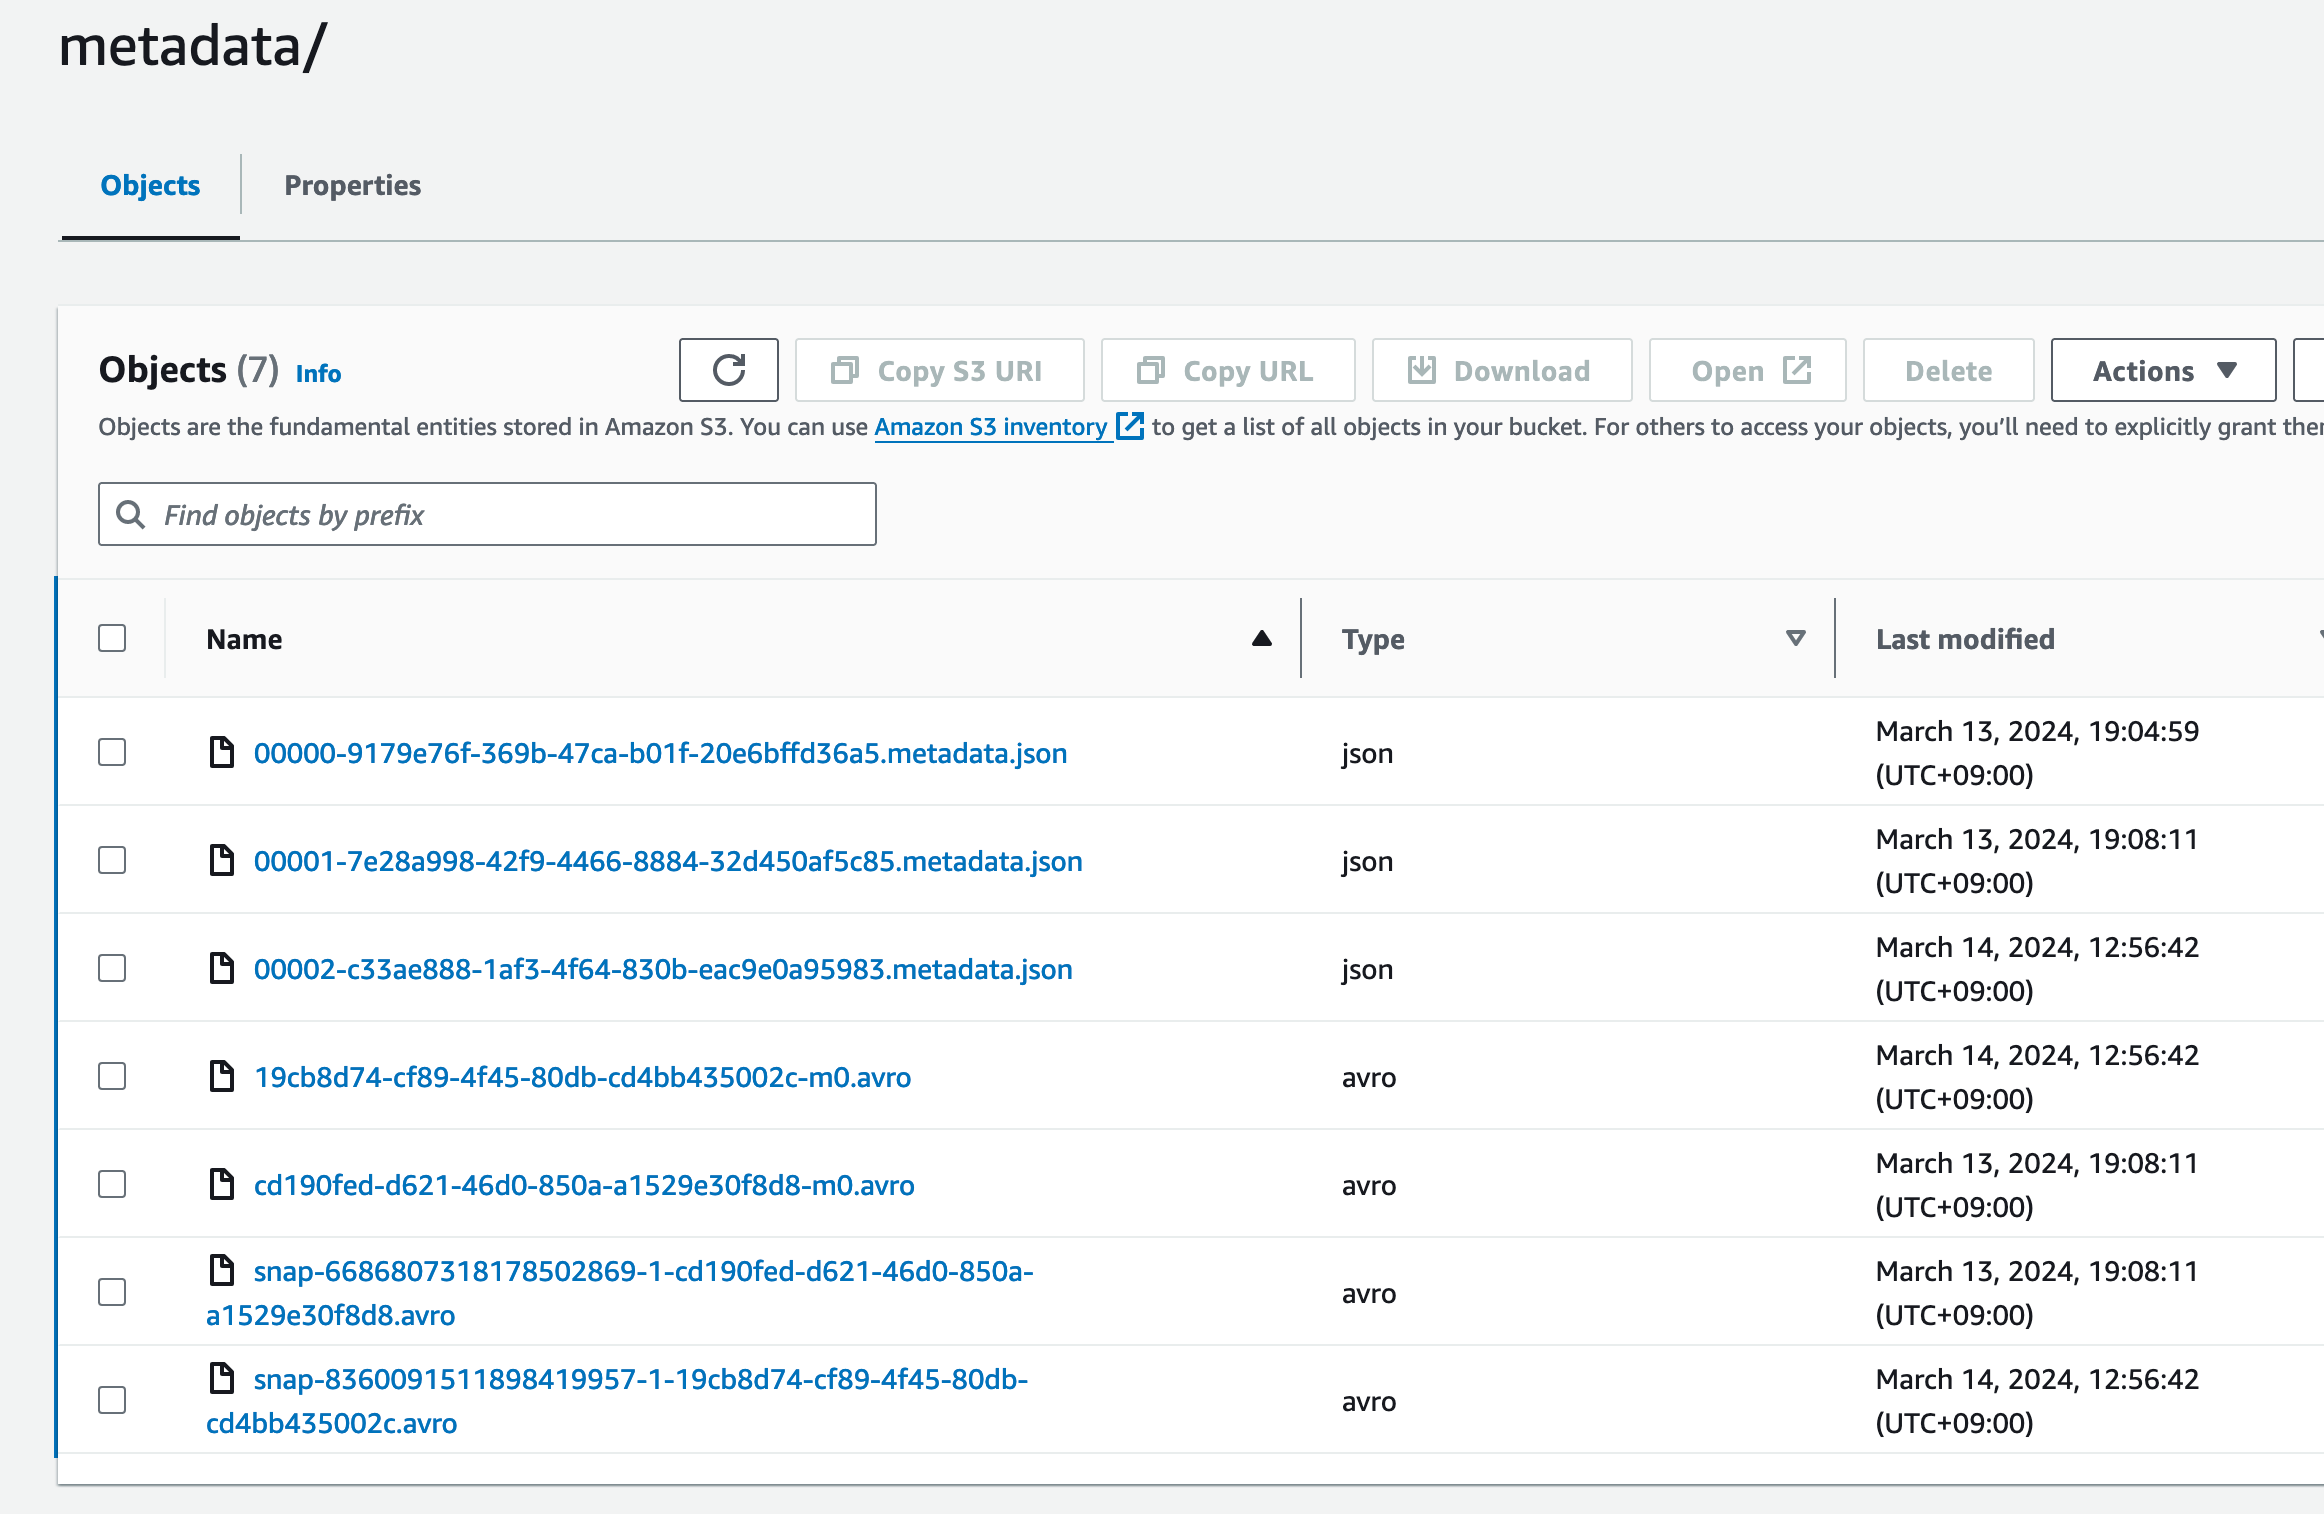This screenshot has width=2324, height=1514.
Task: Click the file icon beside 19cb8d74 avro object
Action: pos(222,1076)
